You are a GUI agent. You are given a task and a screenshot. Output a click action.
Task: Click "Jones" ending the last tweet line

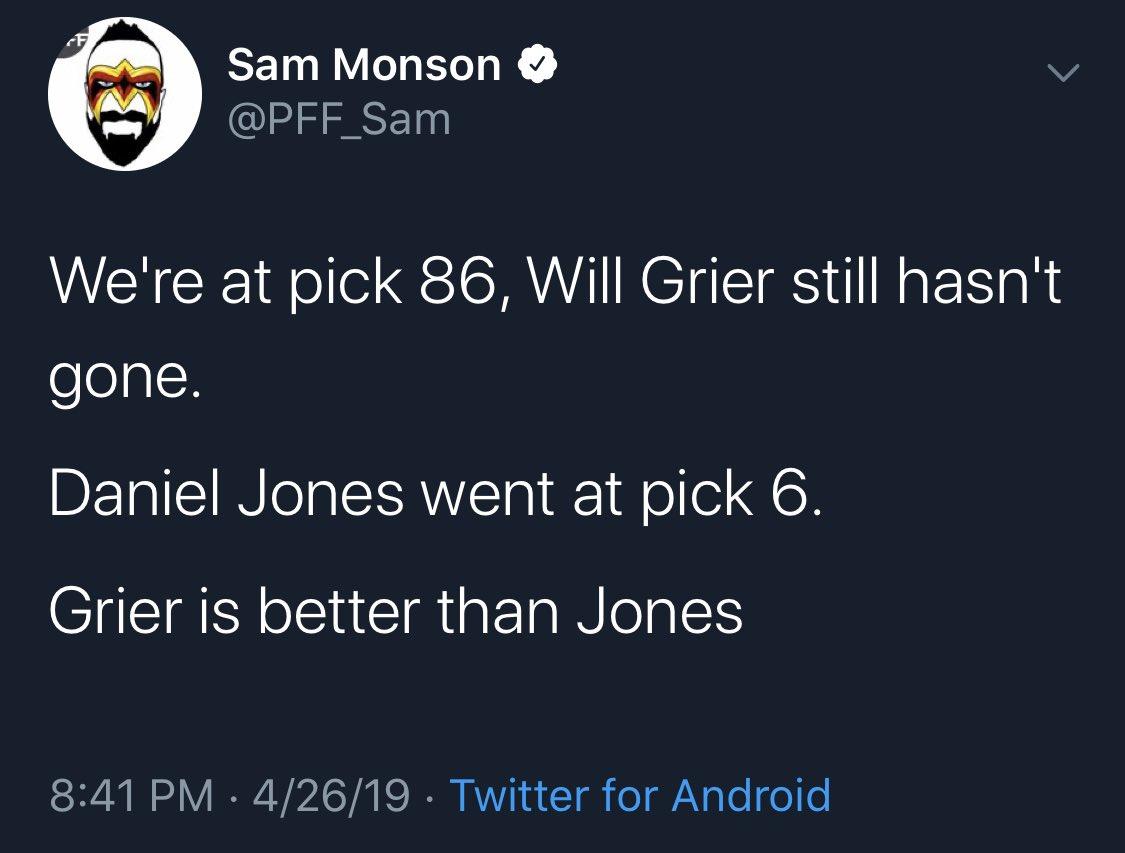click(660, 612)
